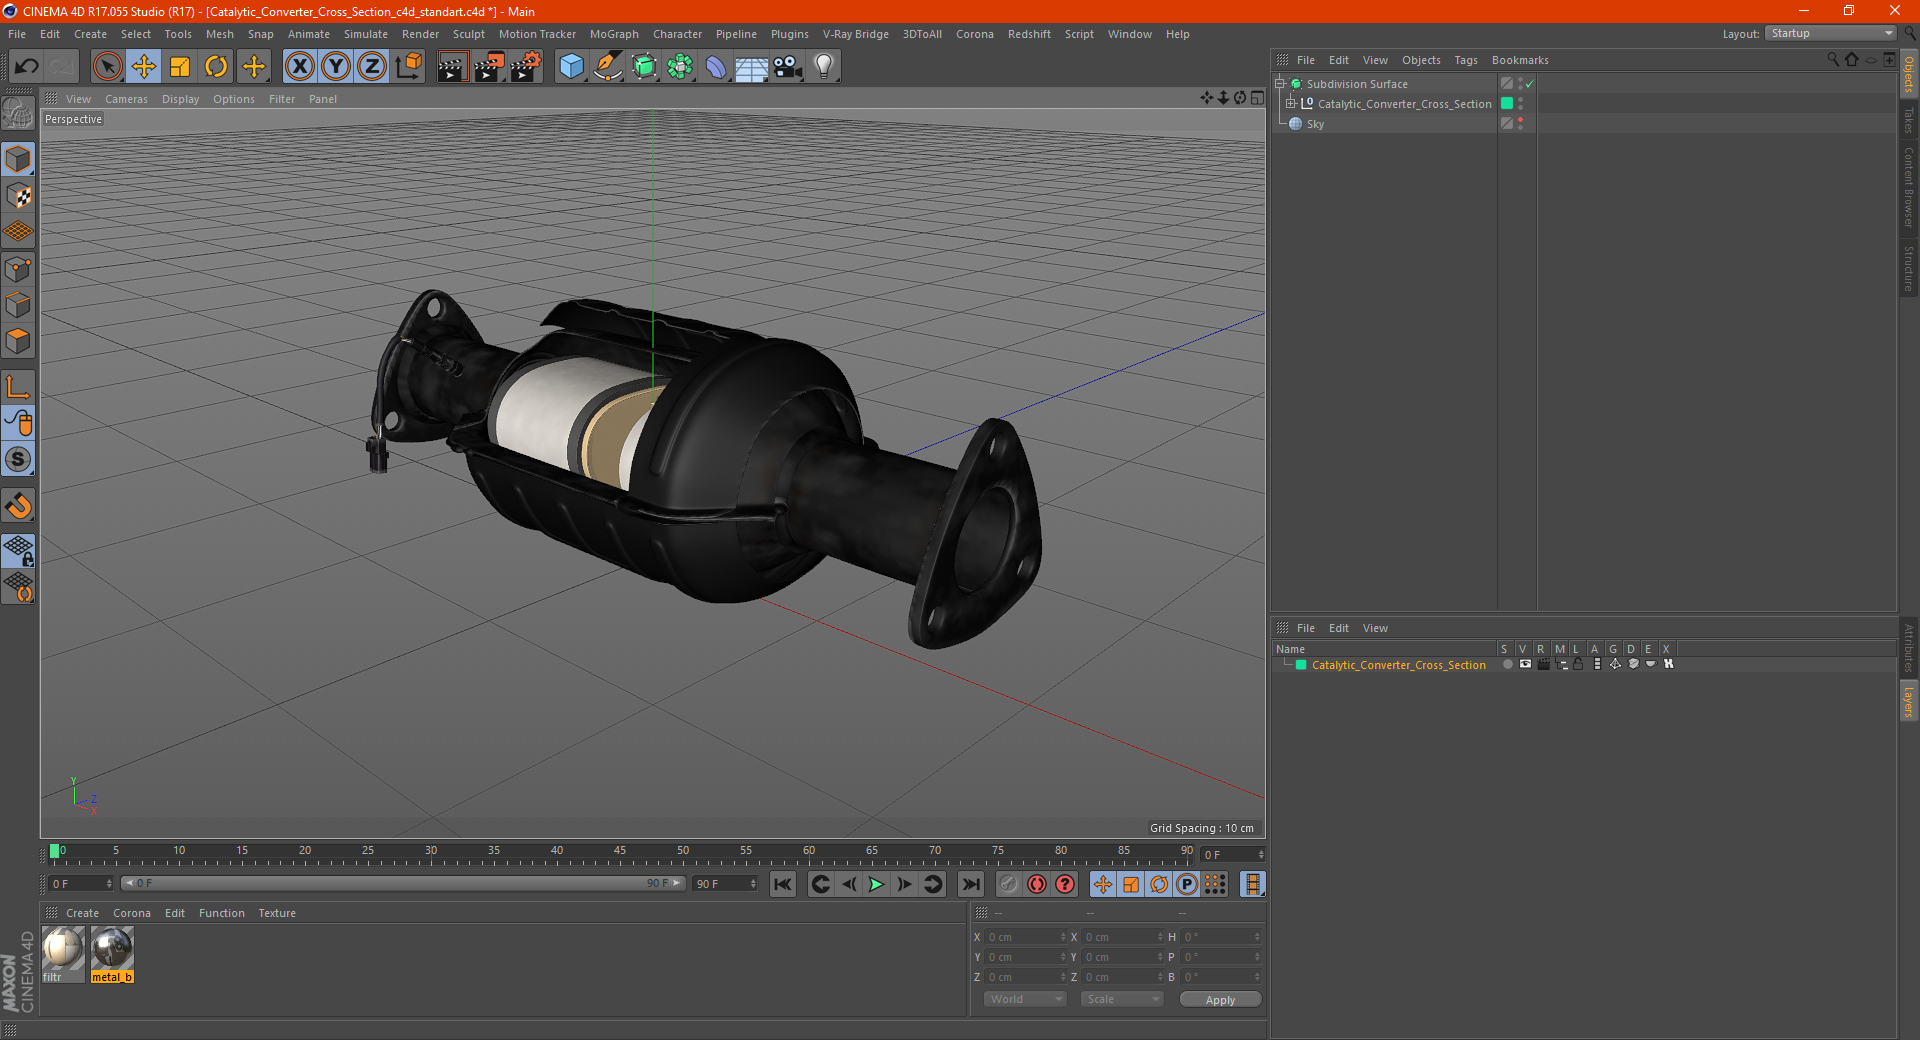Open the Objects manager search icon
The width and height of the screenshot is (1920, 1040).
pyautogui.click(x=1832, y=60)
